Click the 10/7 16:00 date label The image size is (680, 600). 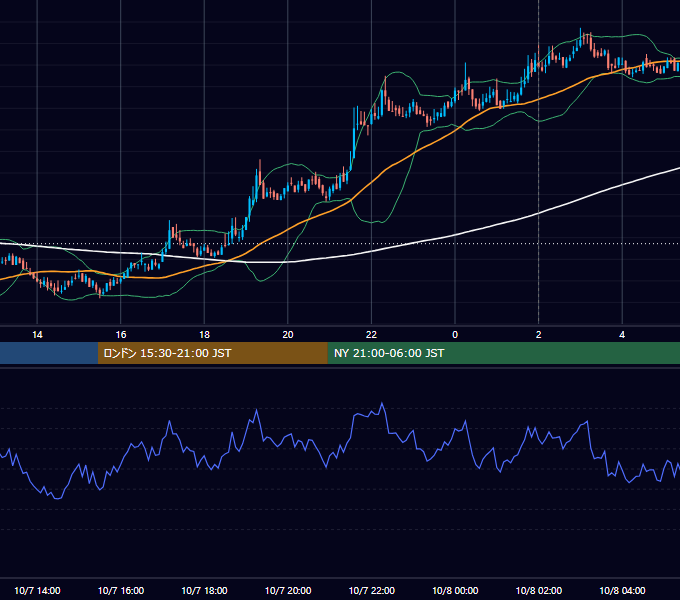coord(121,590)
